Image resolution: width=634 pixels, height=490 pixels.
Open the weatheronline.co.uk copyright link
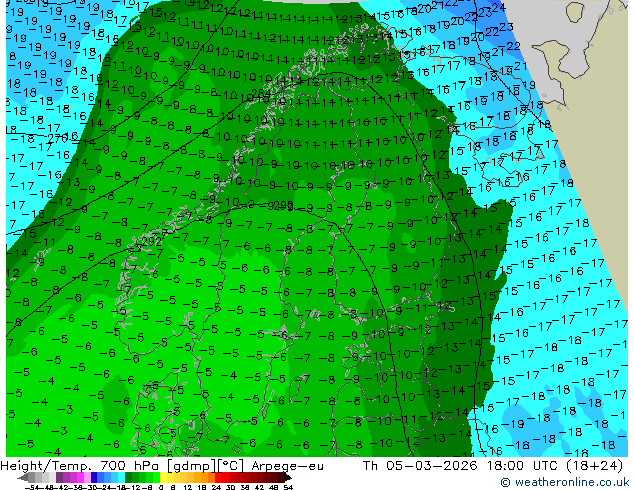(x=565, y=482)
